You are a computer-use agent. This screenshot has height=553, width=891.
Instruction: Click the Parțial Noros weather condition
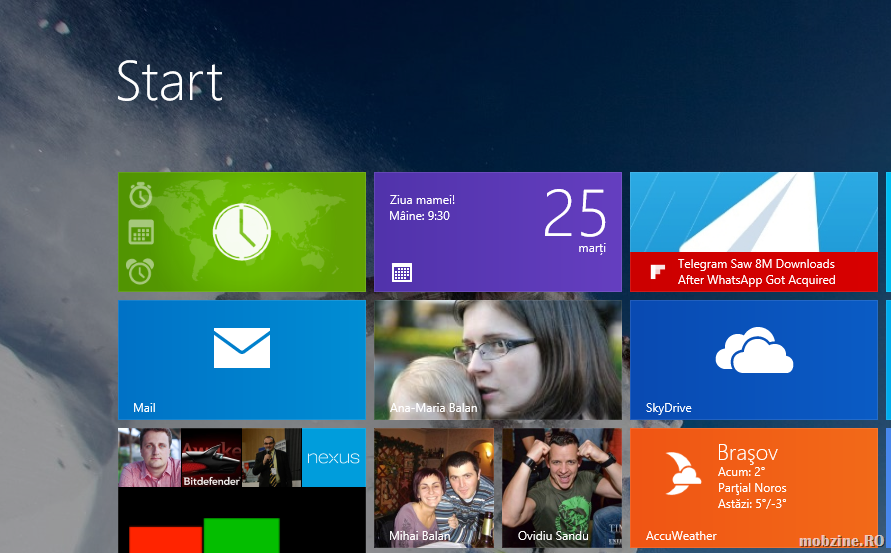pyautogui.click(x=752, y=488)
